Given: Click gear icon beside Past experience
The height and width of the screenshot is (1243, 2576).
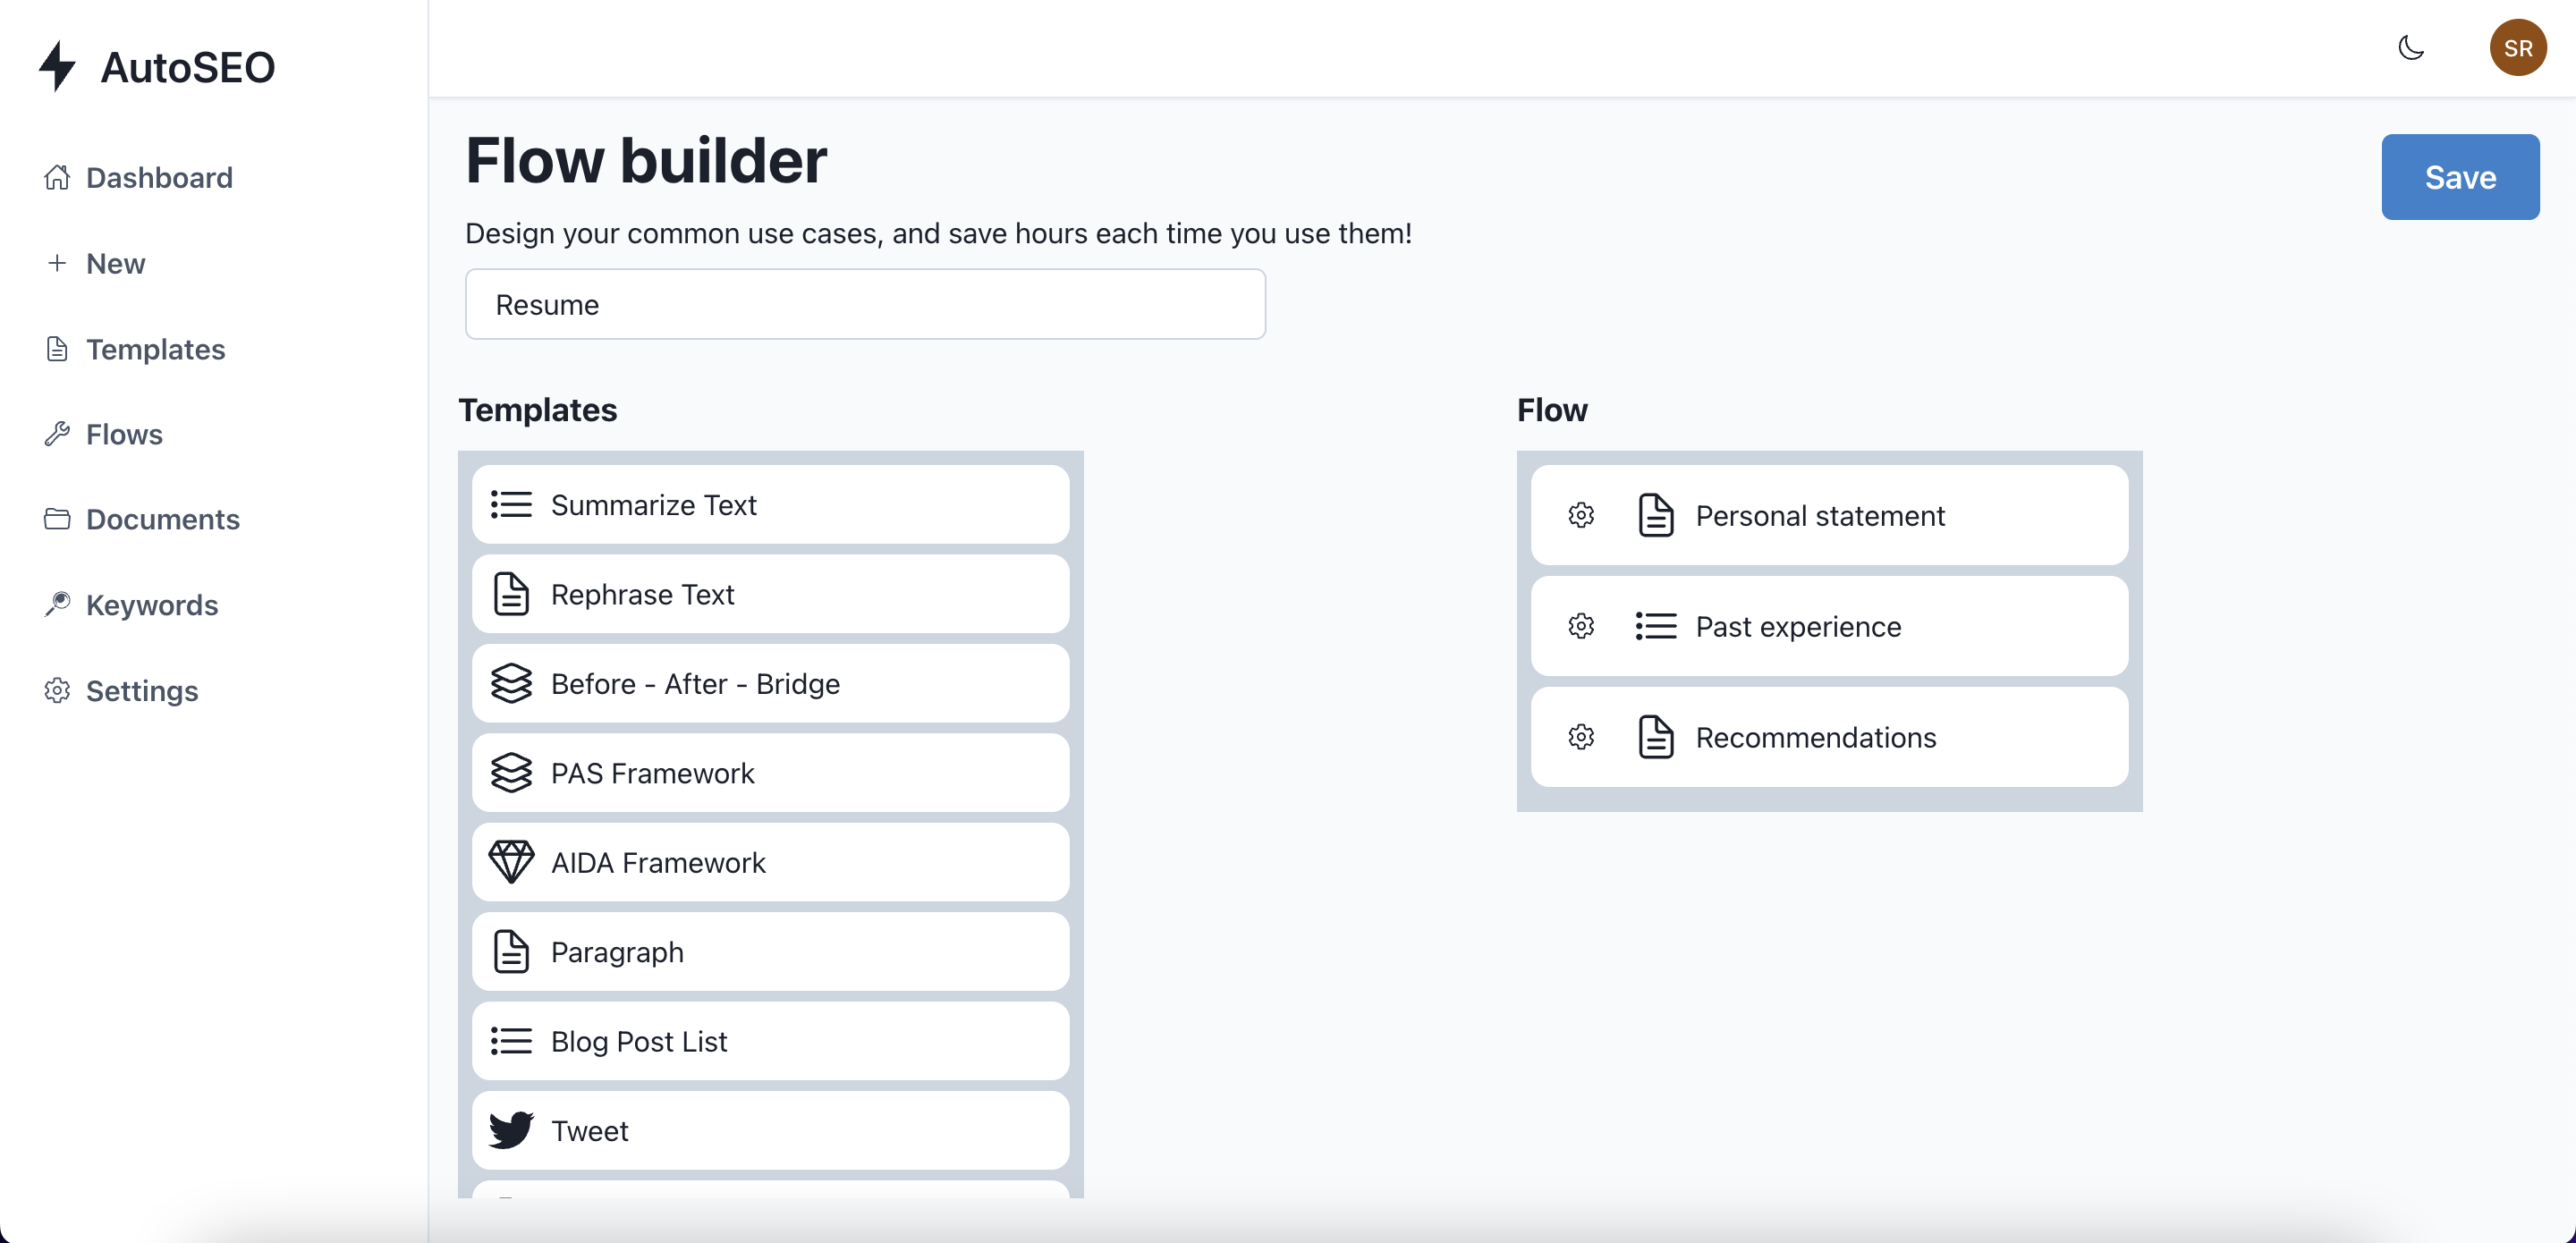Looking at the screenshot, I should point(1581,626).
